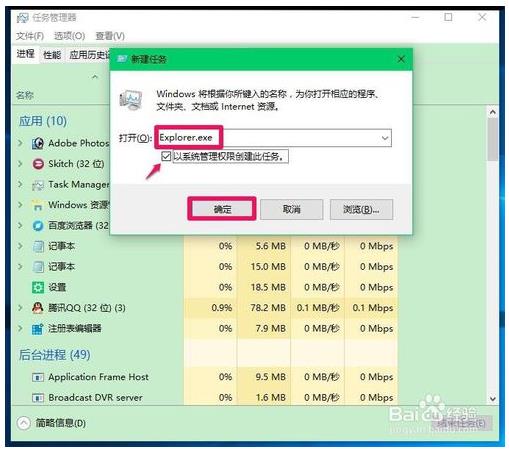Click the 0.1 MB/秒 disk cell for QQ
The height and width of the screenshot is (450, 509).
318,308
